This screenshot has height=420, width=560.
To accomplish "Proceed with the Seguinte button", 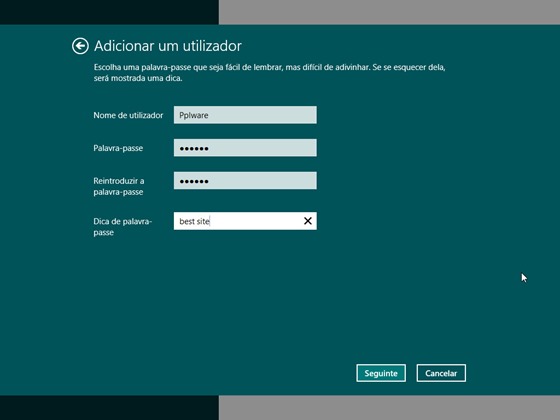I will coord(381,373).
